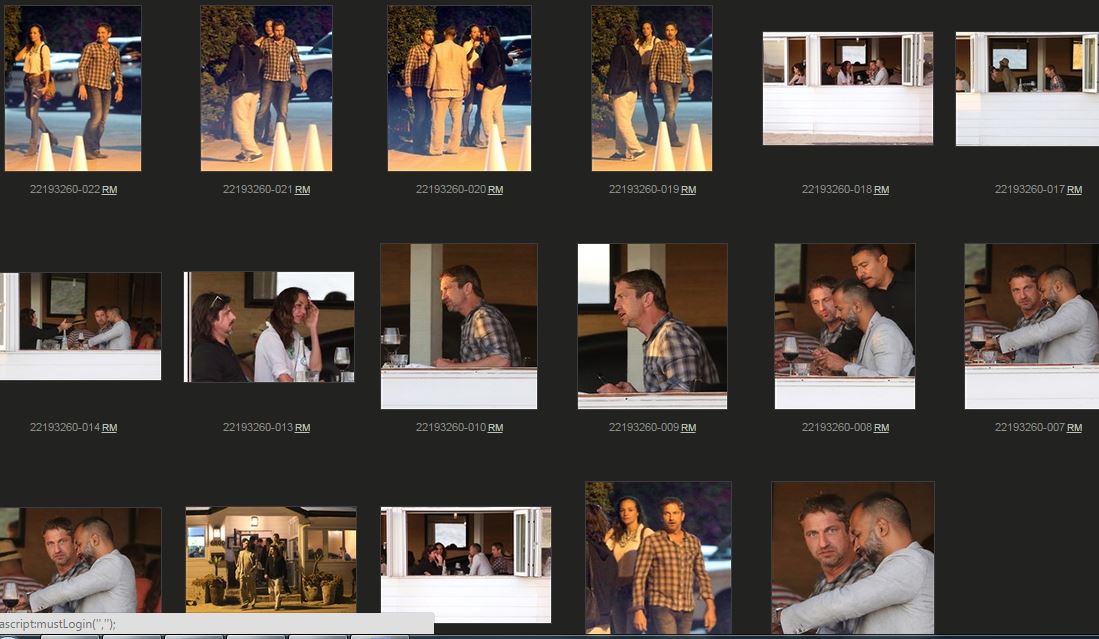Open photo thumbnail labeled 22193260-022
Image resolution: width=1099 pixels, height=639 pixels.
(x=73, y=88)
